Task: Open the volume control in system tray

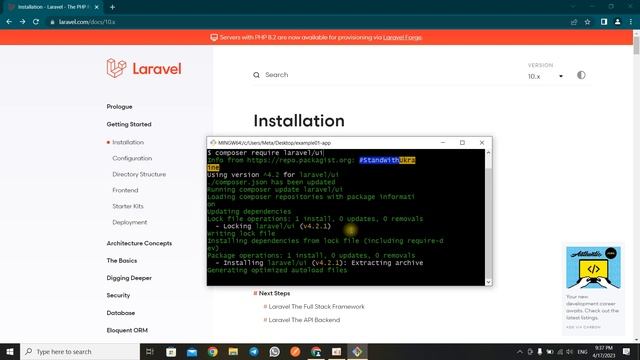Action: tap(570, 351)
